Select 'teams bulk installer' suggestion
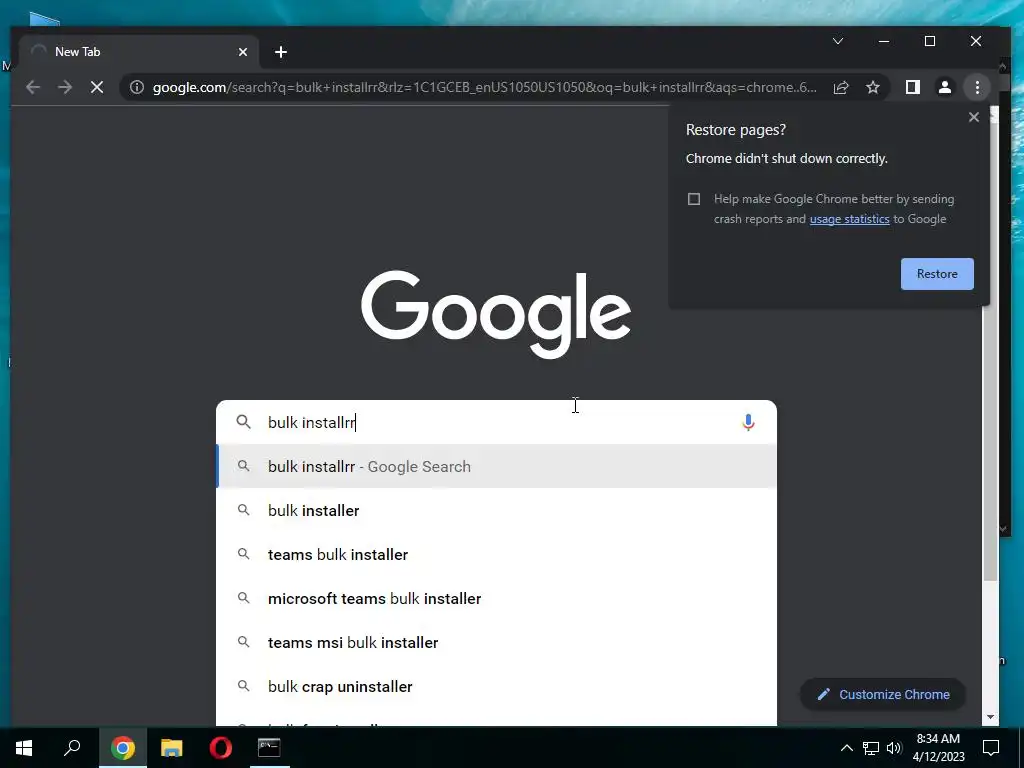This screenshot has height=768, width=1024. 496,554
